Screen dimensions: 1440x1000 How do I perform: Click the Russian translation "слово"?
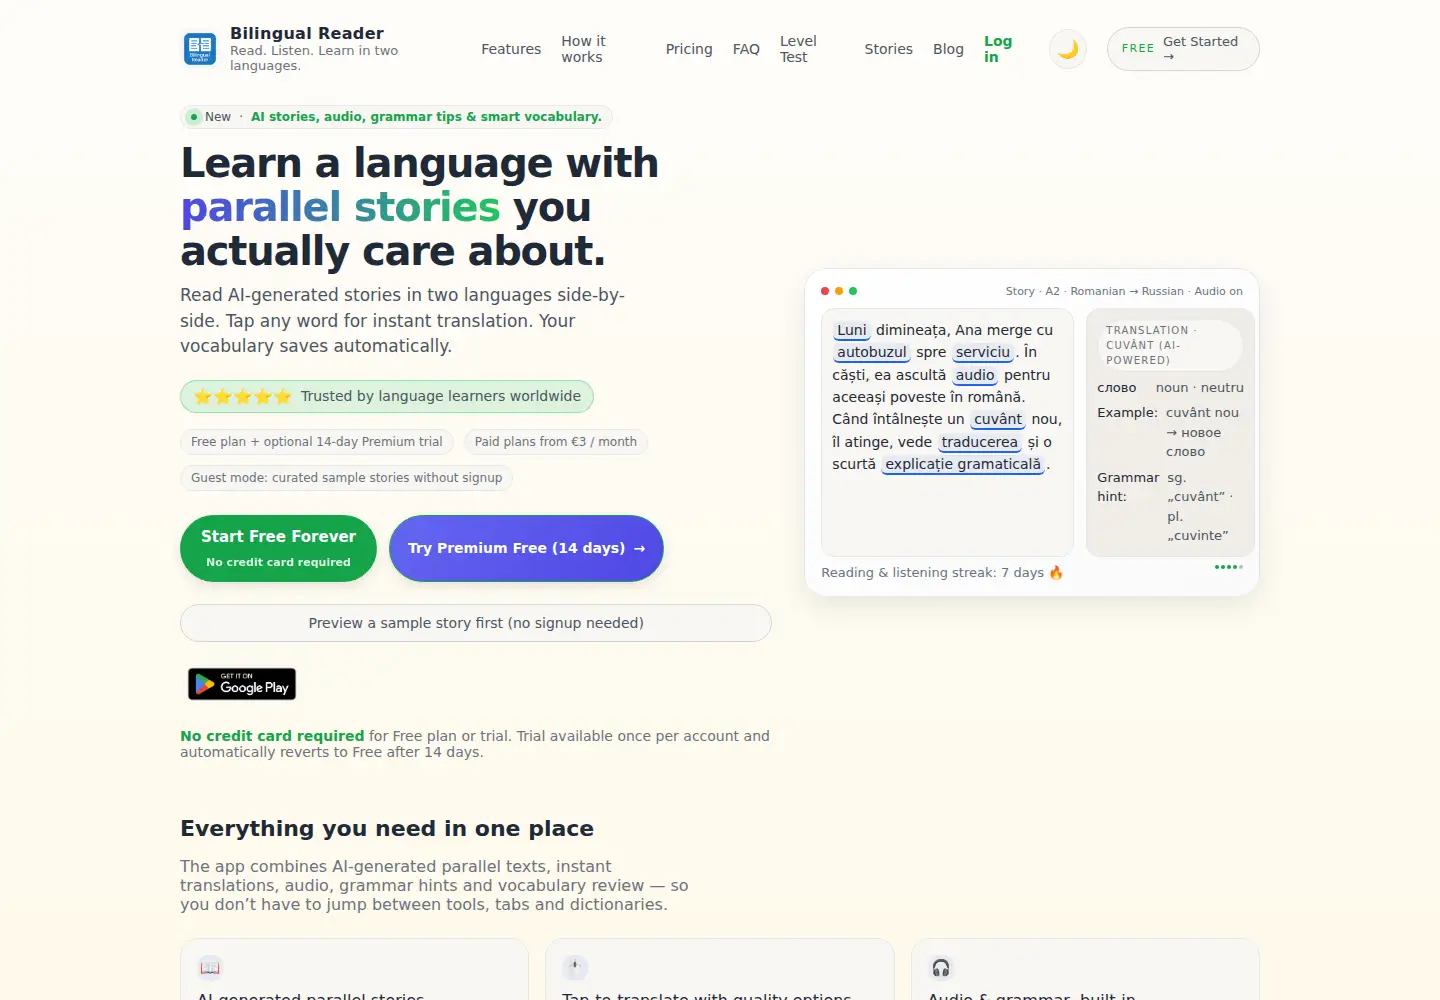pos(1117,388)
